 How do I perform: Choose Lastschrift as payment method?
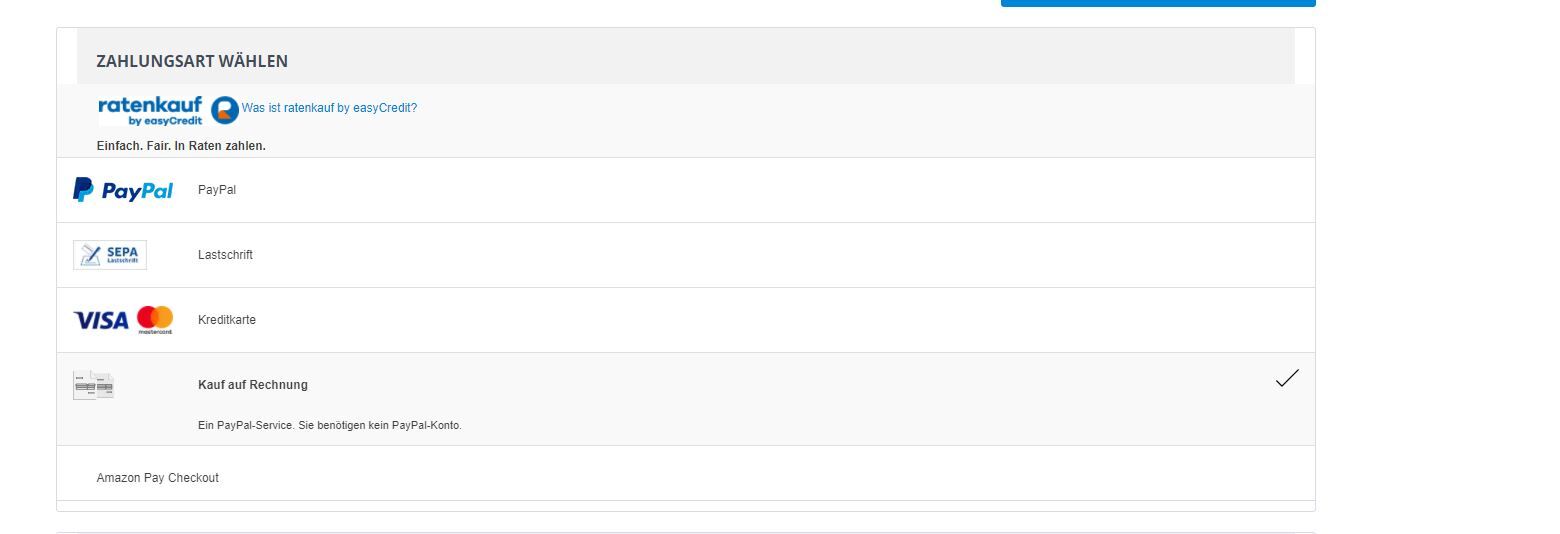(x=225, y=255)
